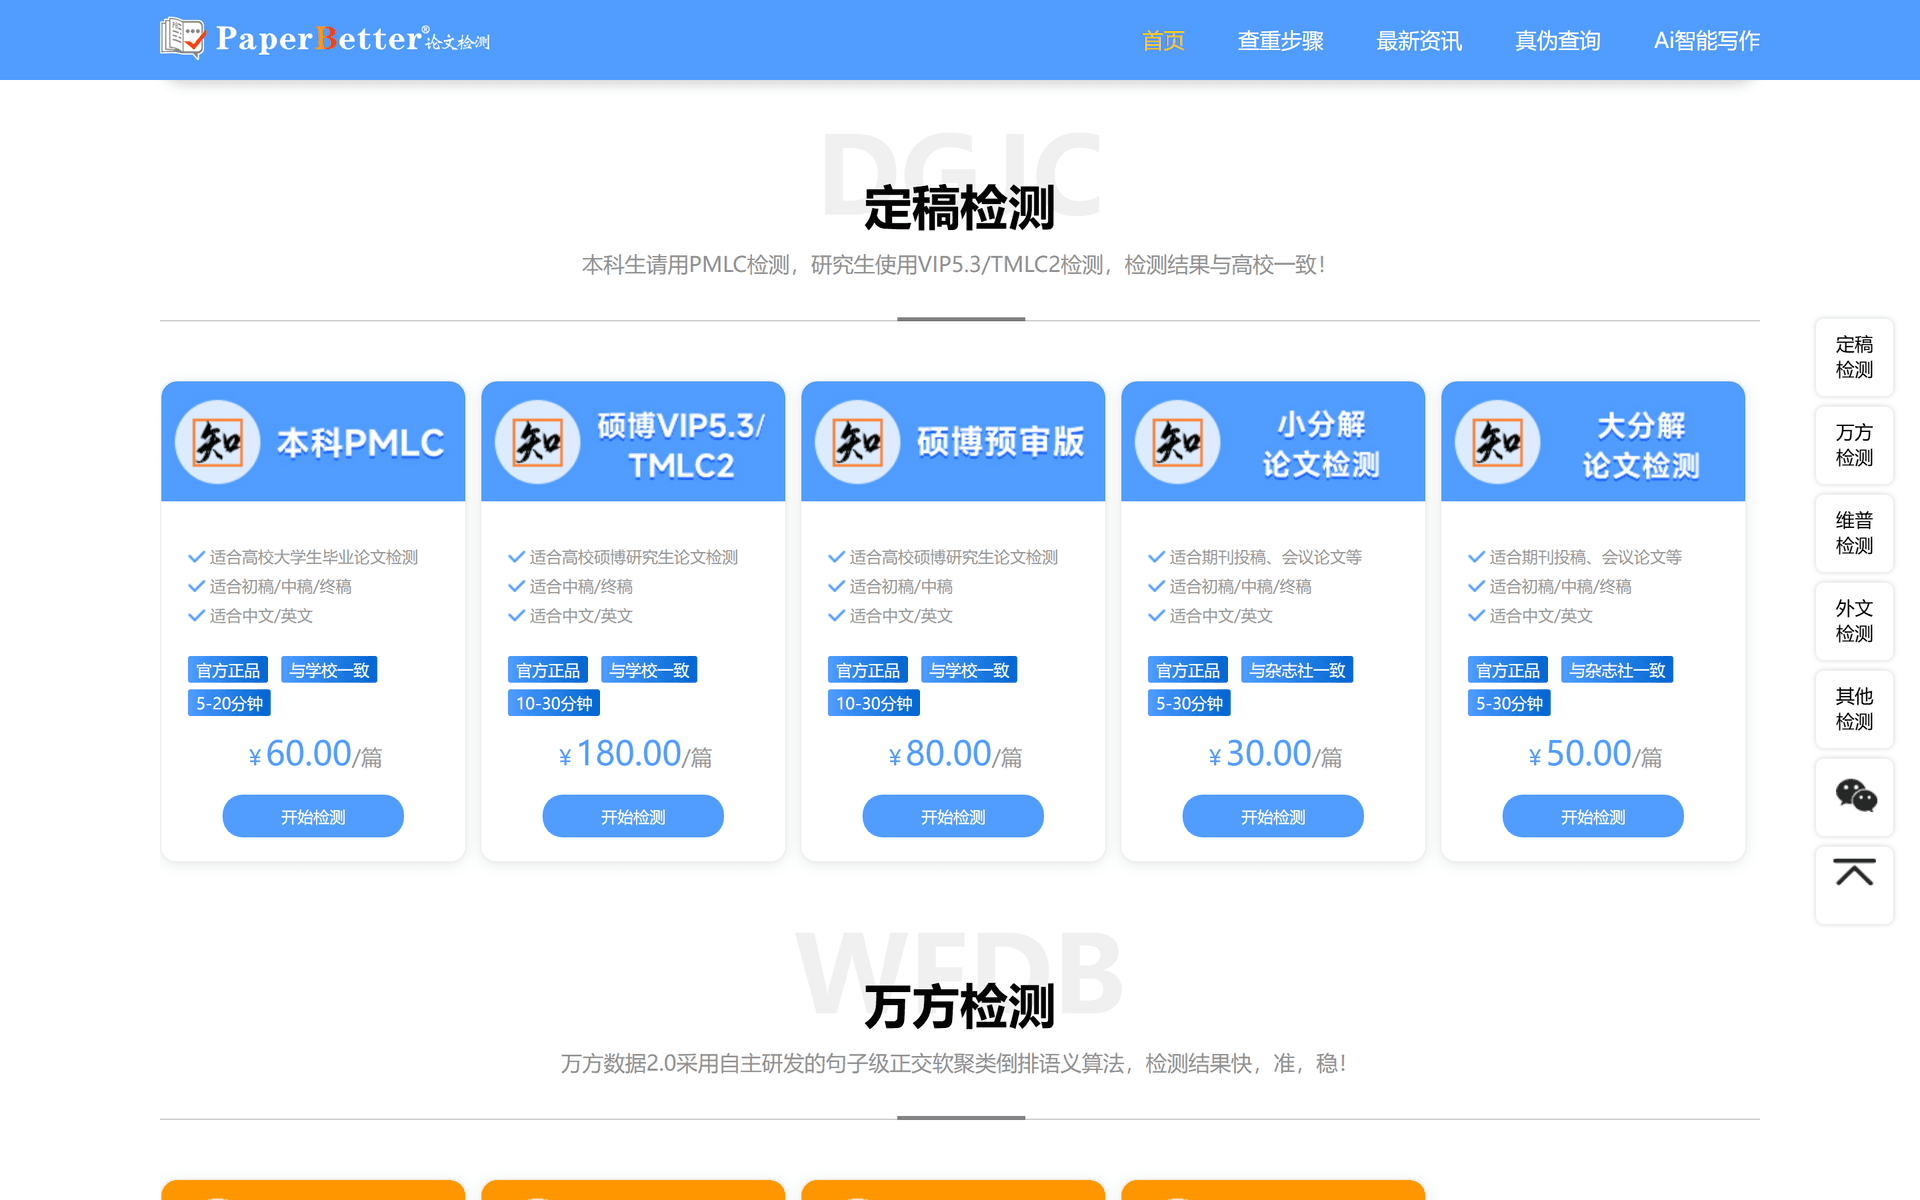
Task: Click the 知 icon on 硕博预审版 card
Action: [858, 442]
